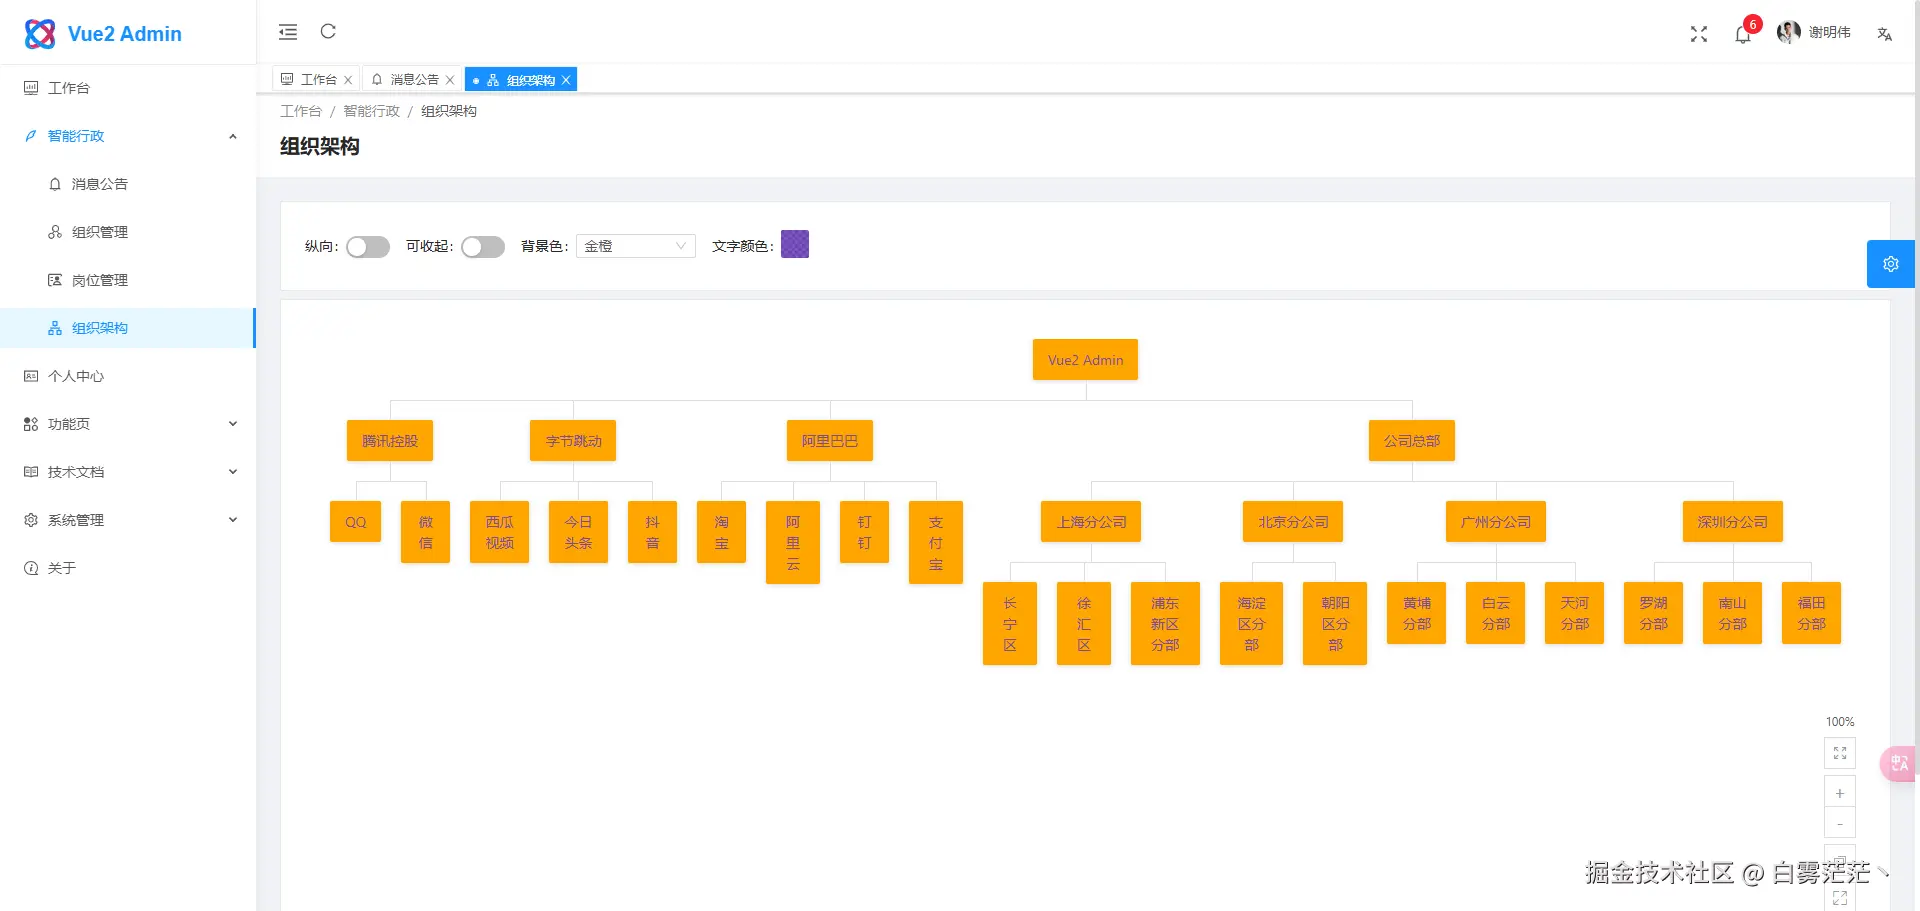
Task: Open the settings gear panel button
Action: click(x=1891, y=264)
